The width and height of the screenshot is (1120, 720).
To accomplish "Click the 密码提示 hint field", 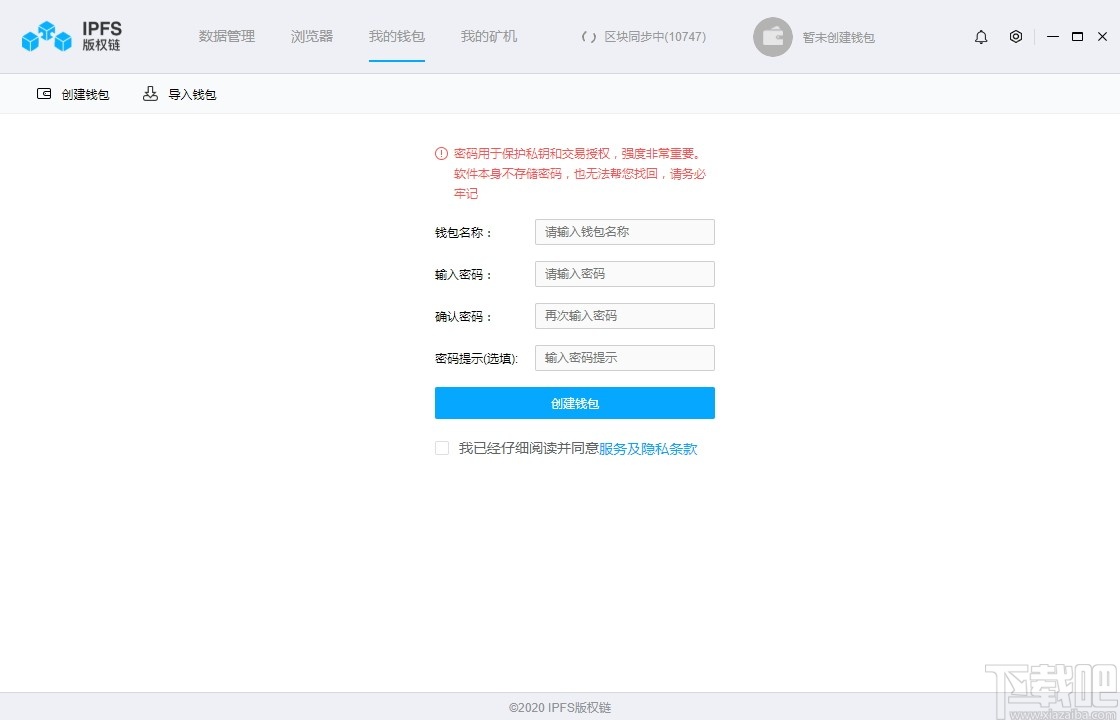I will 624,358.
